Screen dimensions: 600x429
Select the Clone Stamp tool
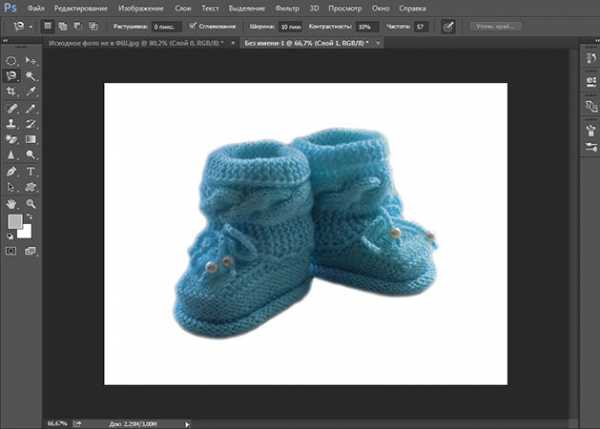12,123
